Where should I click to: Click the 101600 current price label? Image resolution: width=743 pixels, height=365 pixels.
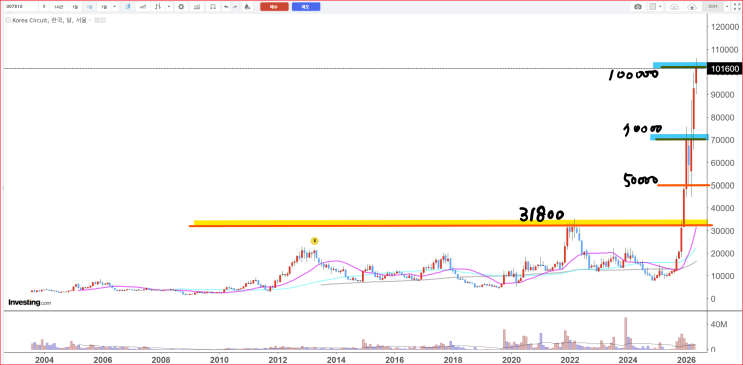coord(724,69)
